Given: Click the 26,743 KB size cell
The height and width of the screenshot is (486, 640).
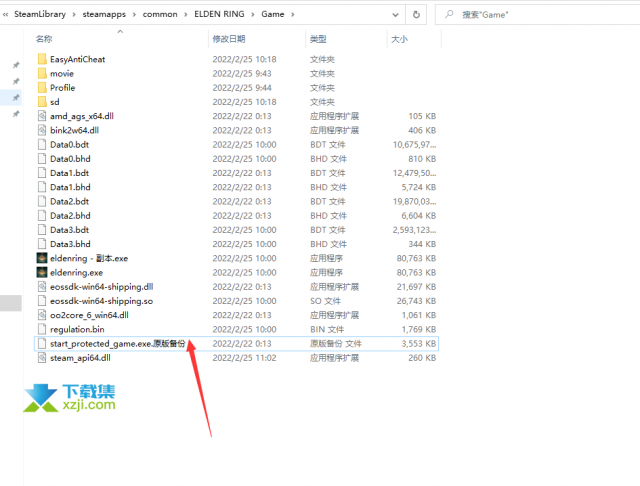Looking at the screenshot, I should pos(416,301).
